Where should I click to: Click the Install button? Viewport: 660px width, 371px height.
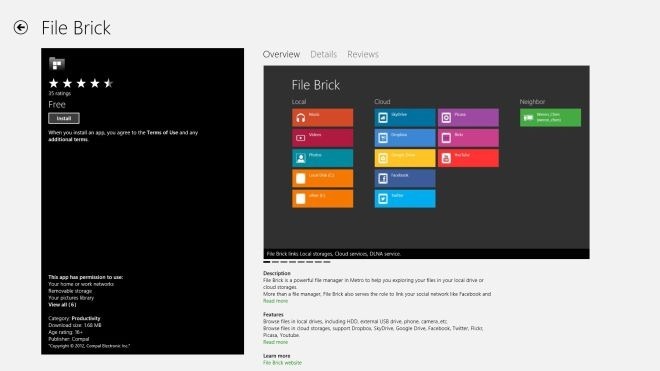[x=64, y=118]
